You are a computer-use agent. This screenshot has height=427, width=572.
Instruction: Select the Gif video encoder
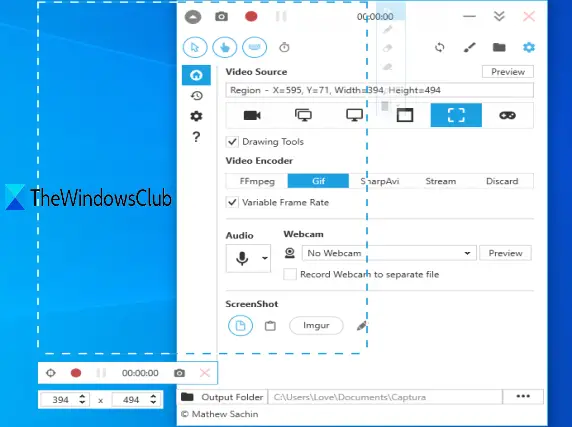point(318,181)
